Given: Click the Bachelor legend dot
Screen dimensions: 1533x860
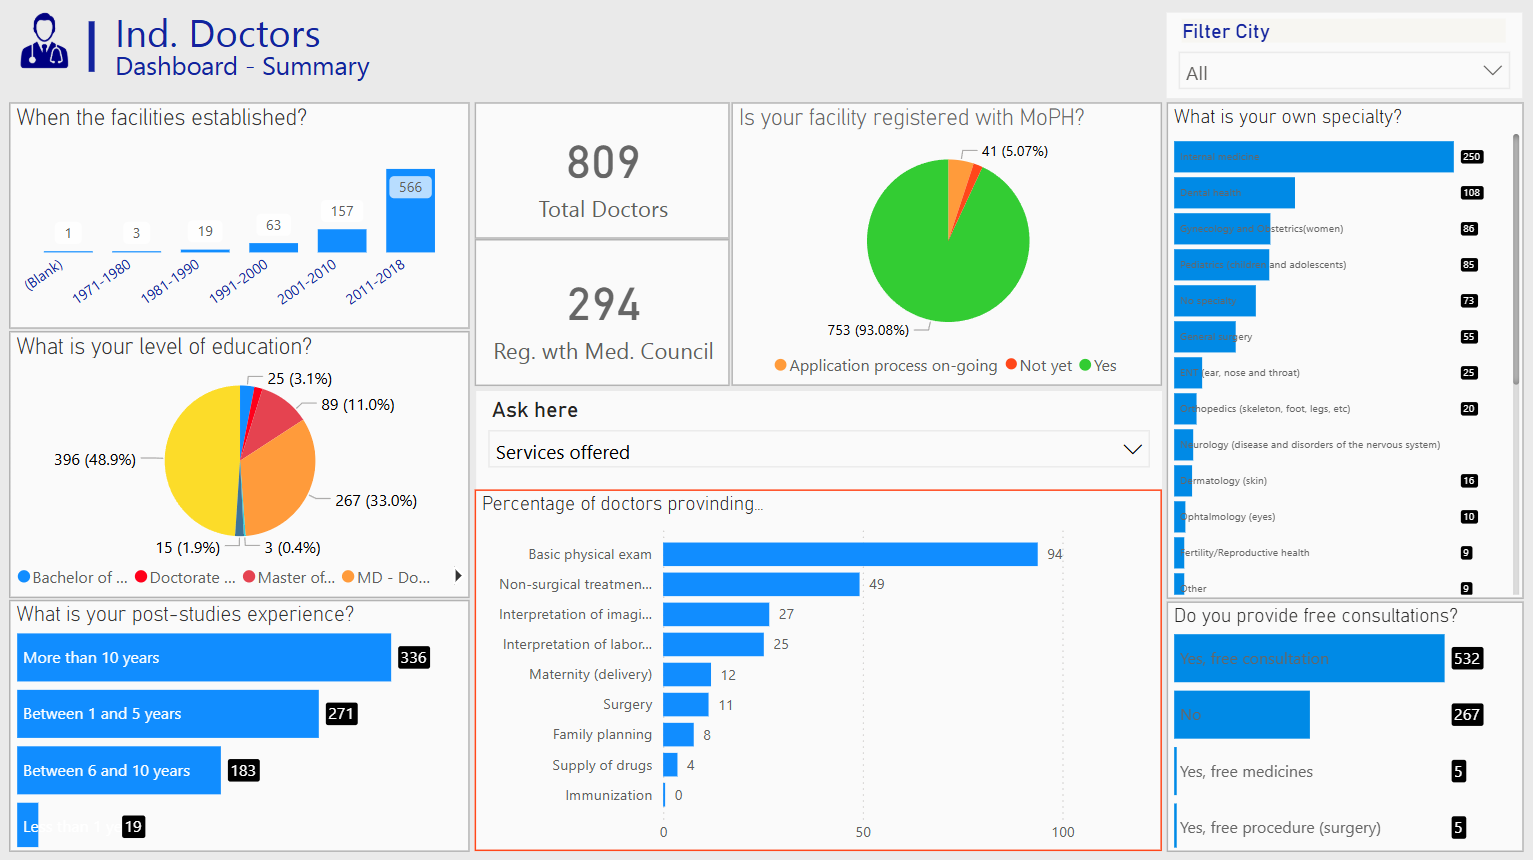Looking at the screenshot, I should (x=24, y=577).
